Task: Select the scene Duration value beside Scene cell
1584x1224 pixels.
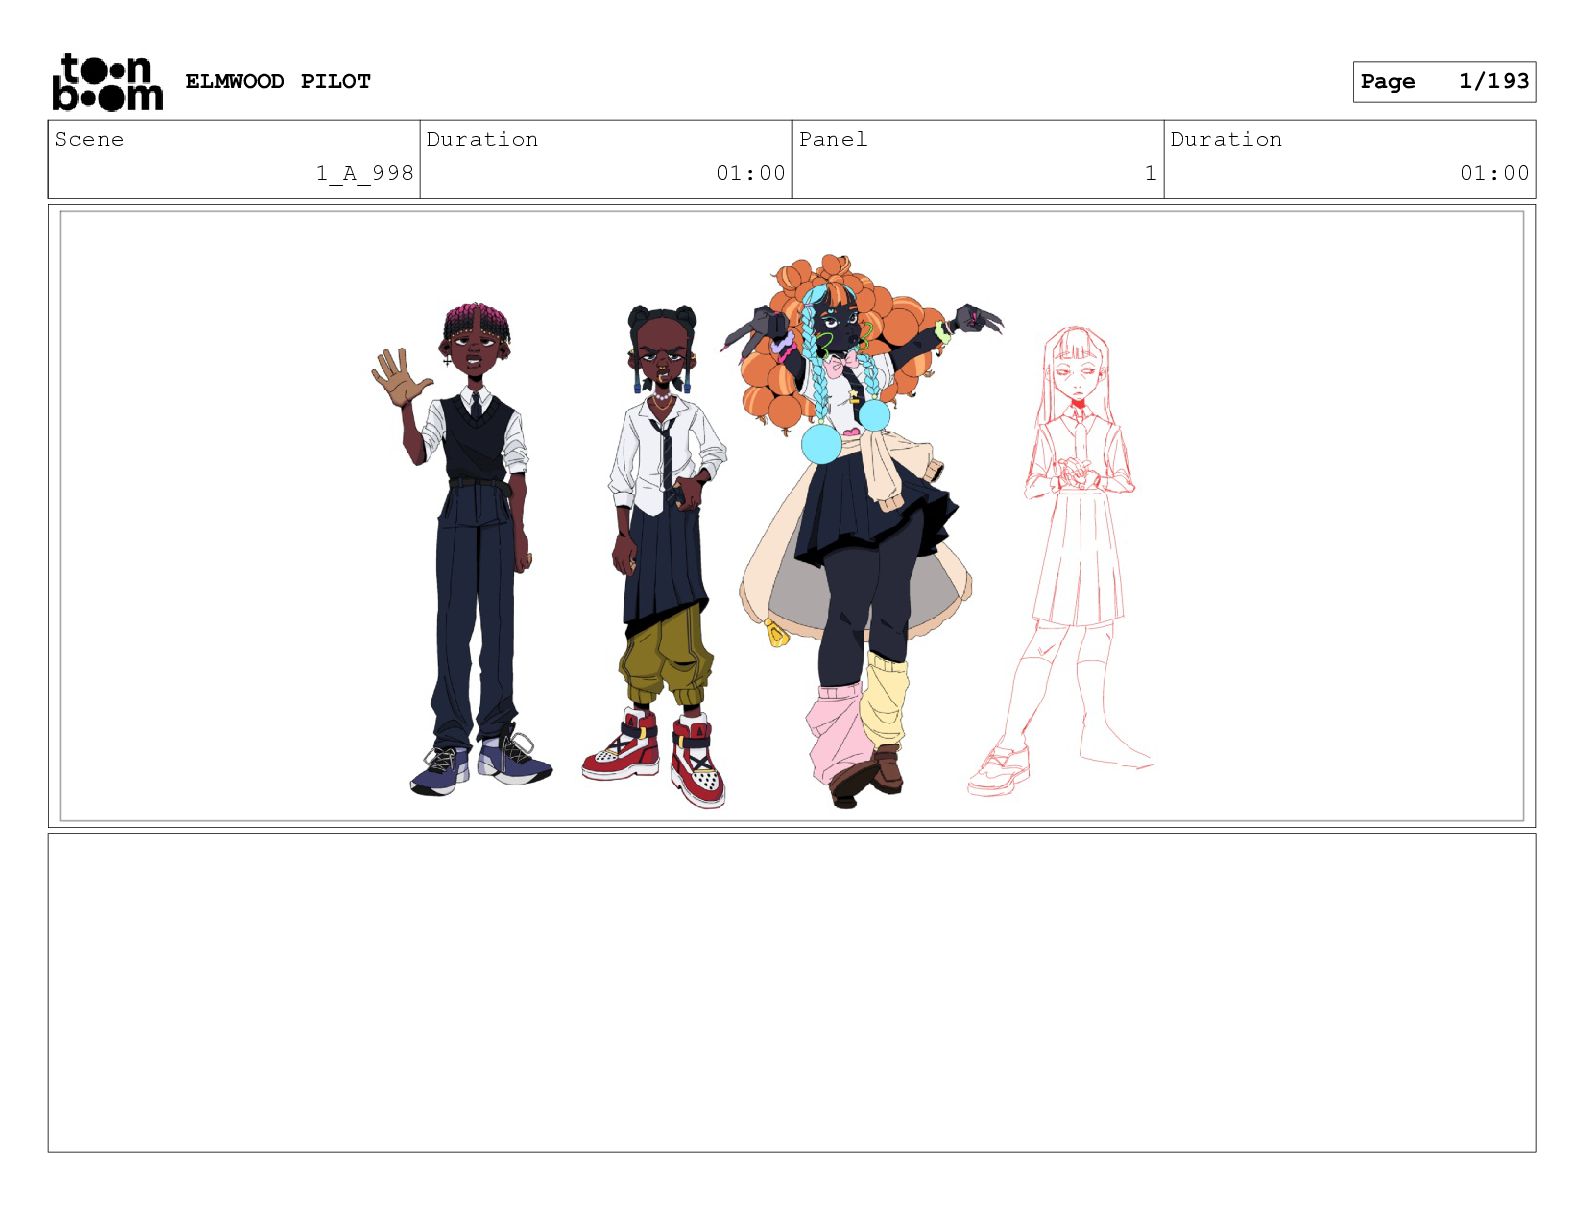Action: click(751, 173)
